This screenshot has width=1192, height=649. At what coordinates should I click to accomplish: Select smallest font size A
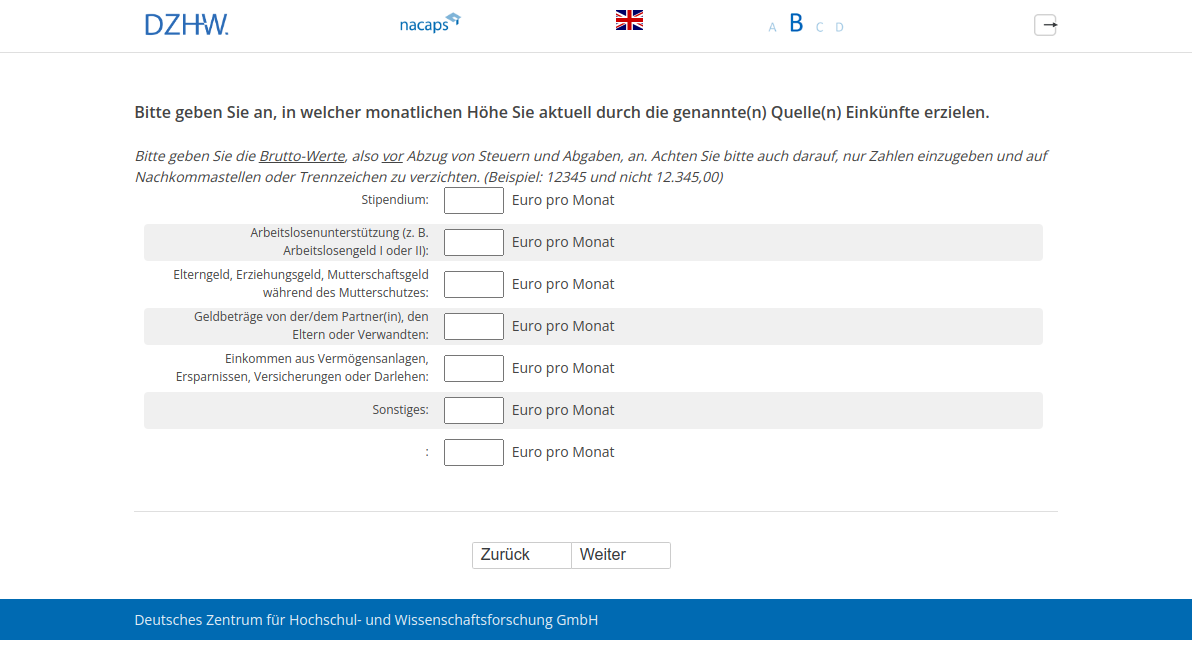click(x=772, y=27)
